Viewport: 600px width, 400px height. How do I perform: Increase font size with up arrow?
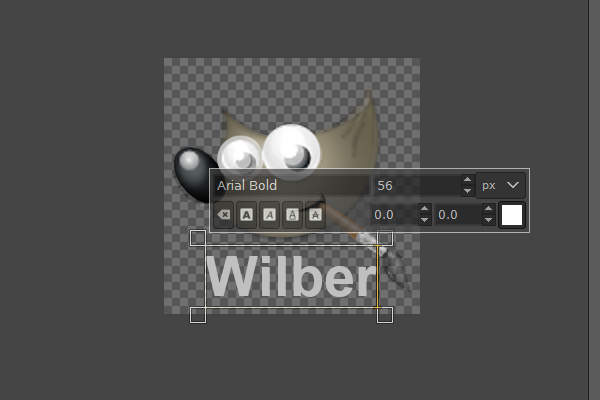[x=467, y=180]
